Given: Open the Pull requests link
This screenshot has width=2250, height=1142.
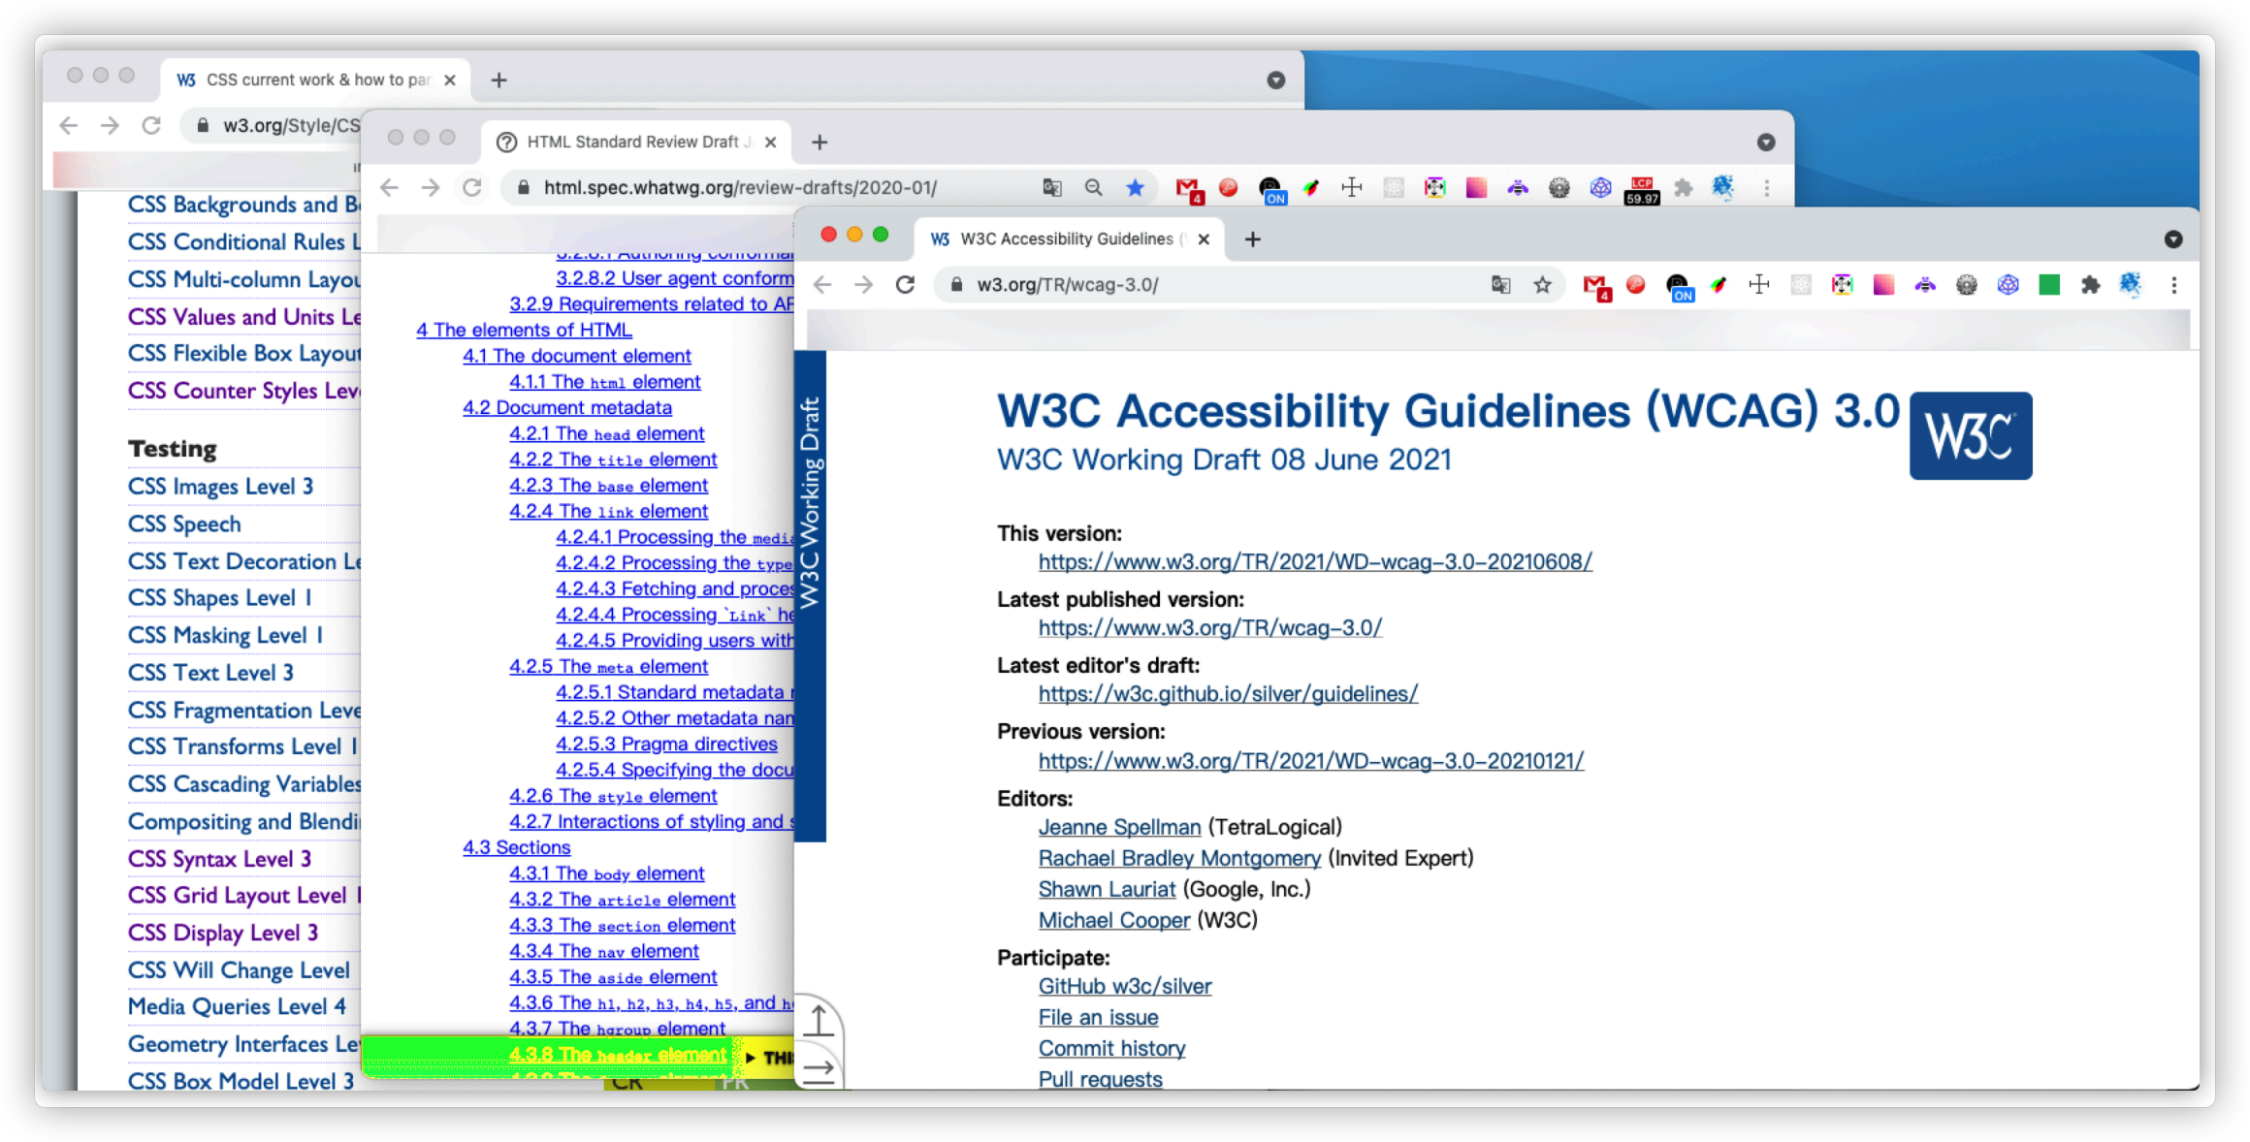Looking at the screenshot, I should 1100,1079.
